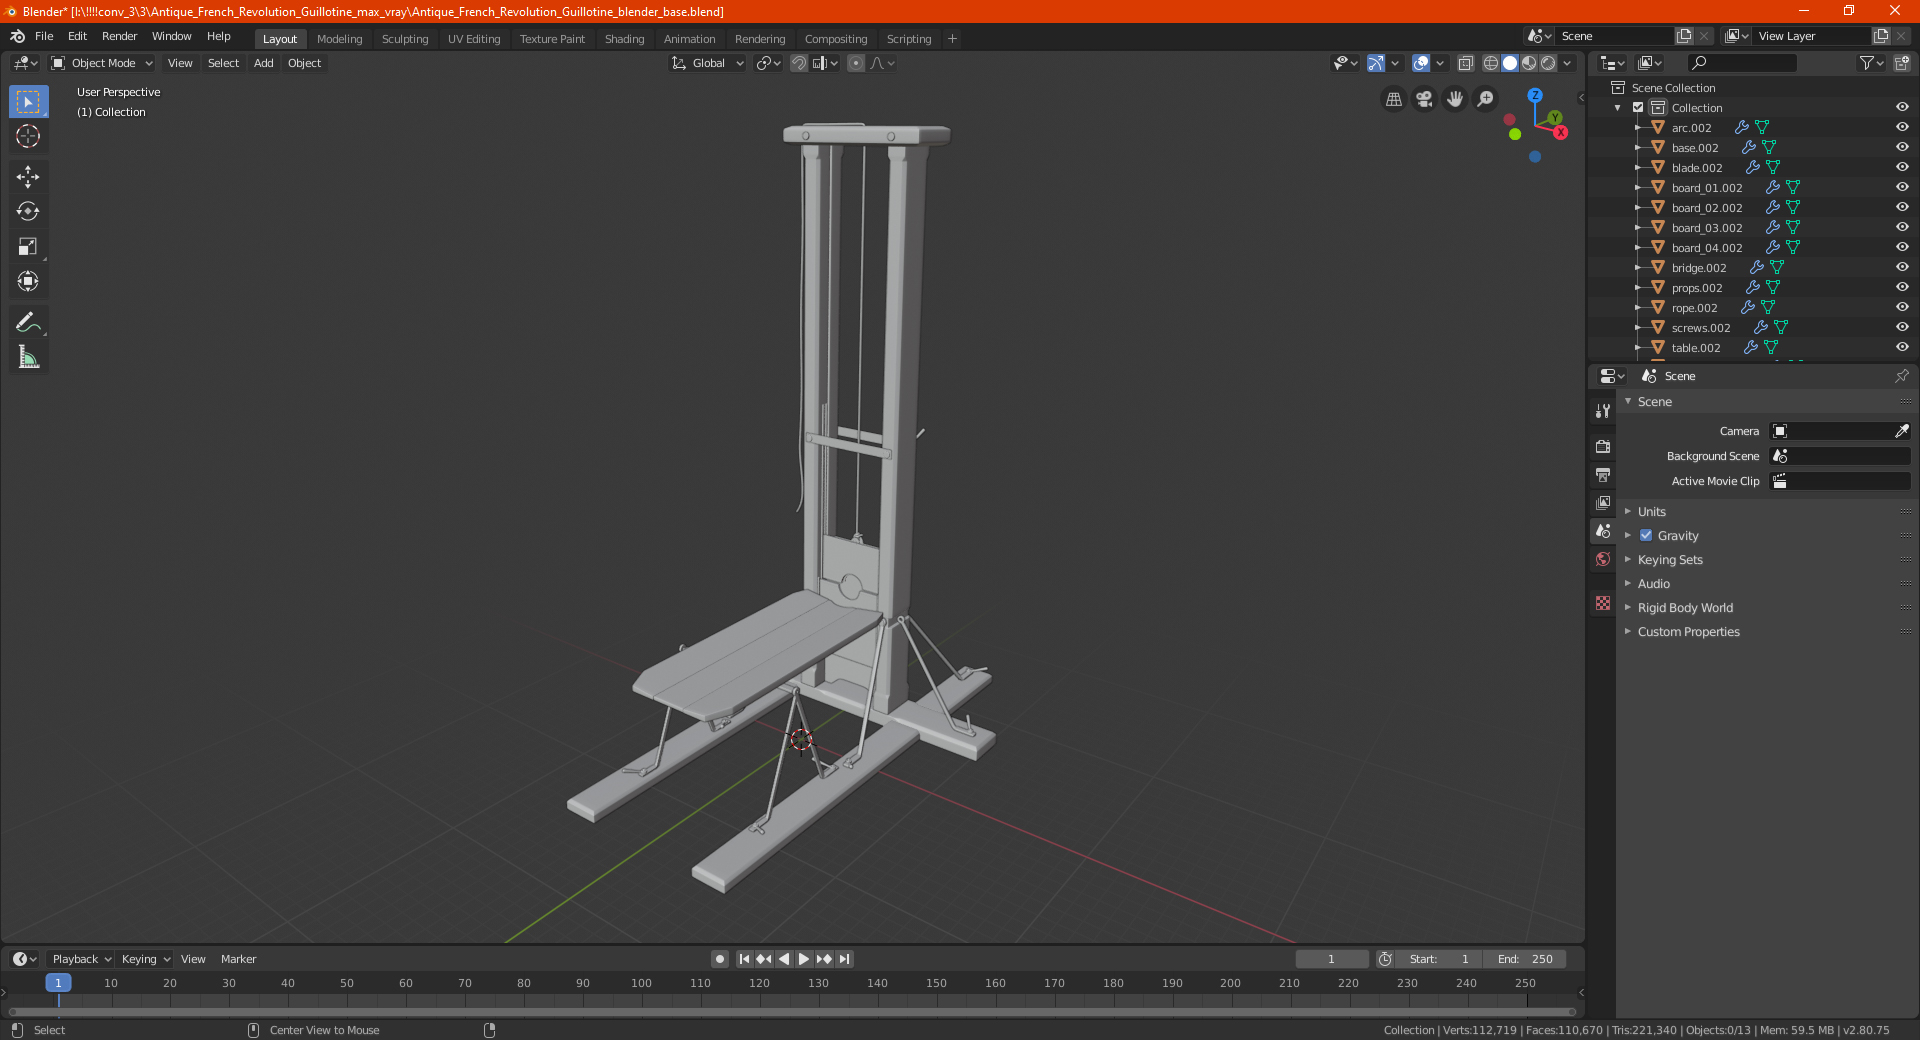Viewport: 1920px width, 1040px height.
Task: Click the End frame field
Action: pos(1524,959)
